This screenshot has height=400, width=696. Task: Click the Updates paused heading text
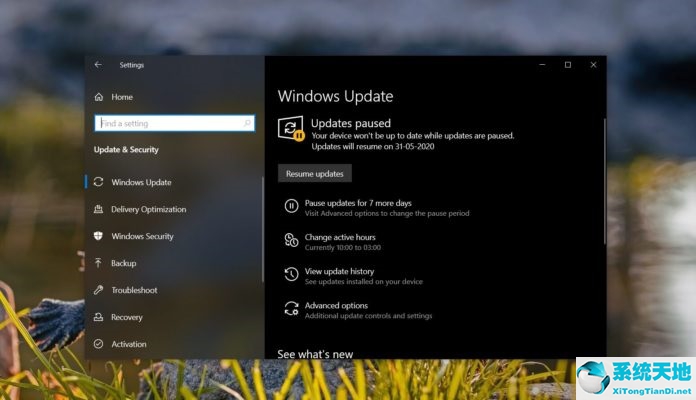tap(351, 123)
